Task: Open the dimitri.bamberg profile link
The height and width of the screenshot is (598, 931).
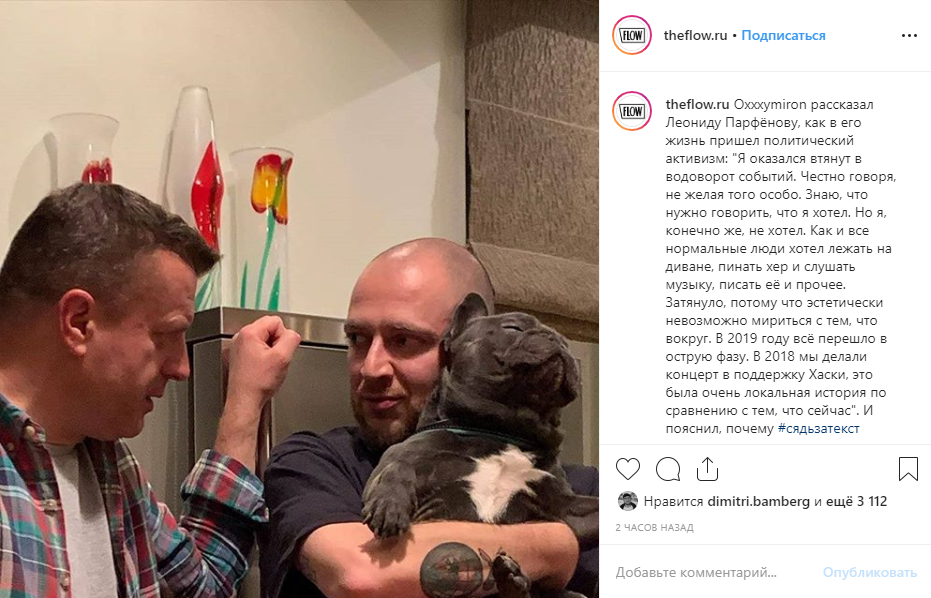Action: [x=758, y=502]
